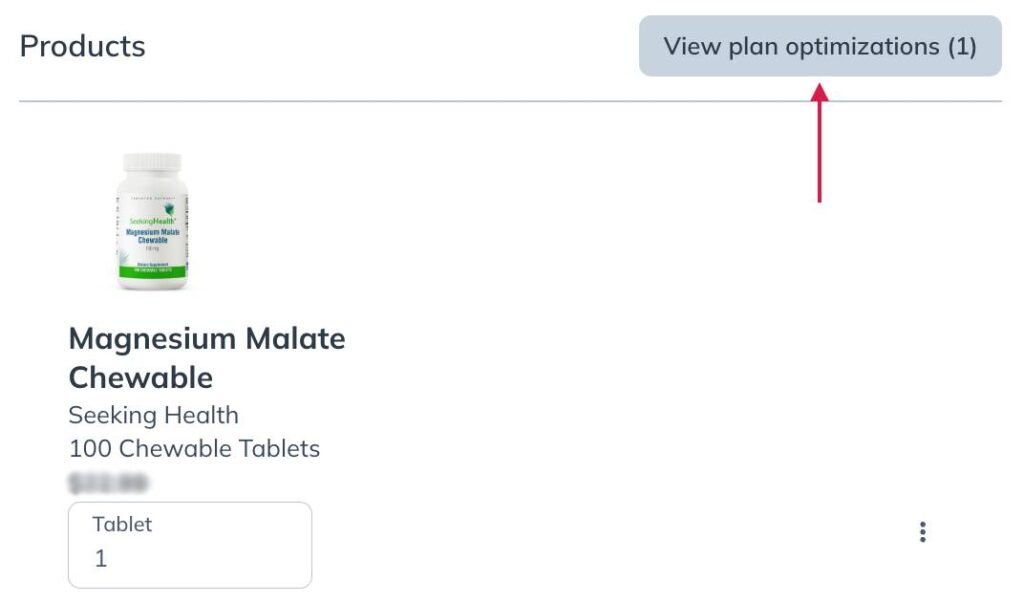This screenshot has width=1024, height=602.
Task: Click the red arrow annotation
Action: point(820,142)
